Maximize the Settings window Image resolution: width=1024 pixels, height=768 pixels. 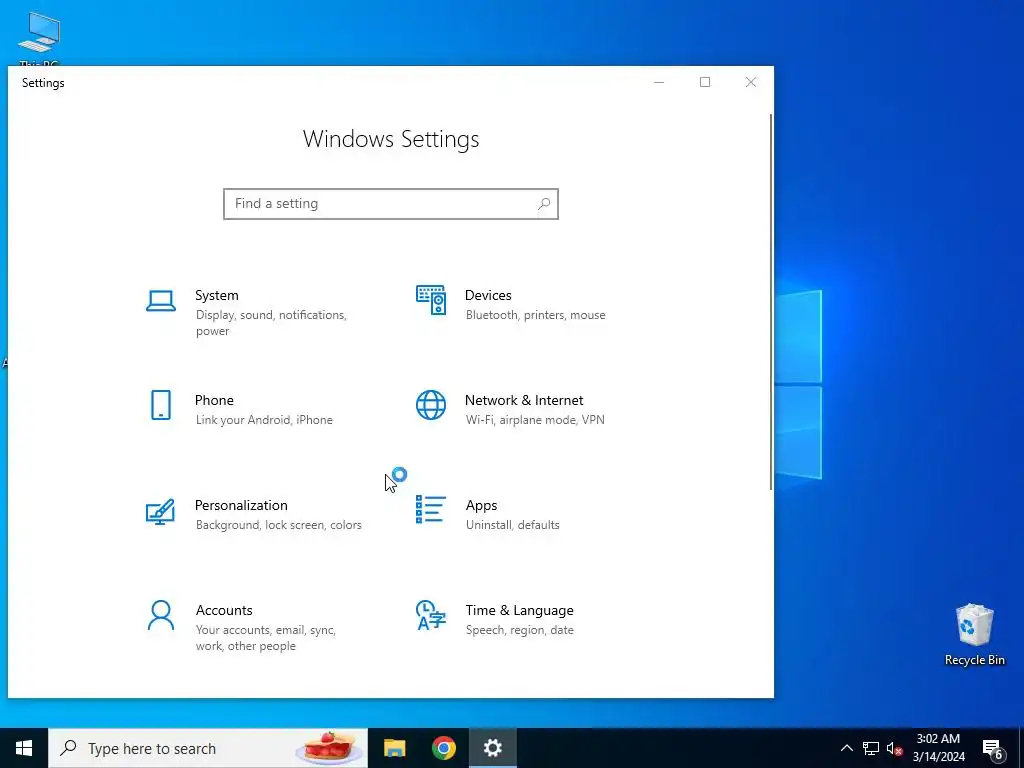click(x=705, y=82)
